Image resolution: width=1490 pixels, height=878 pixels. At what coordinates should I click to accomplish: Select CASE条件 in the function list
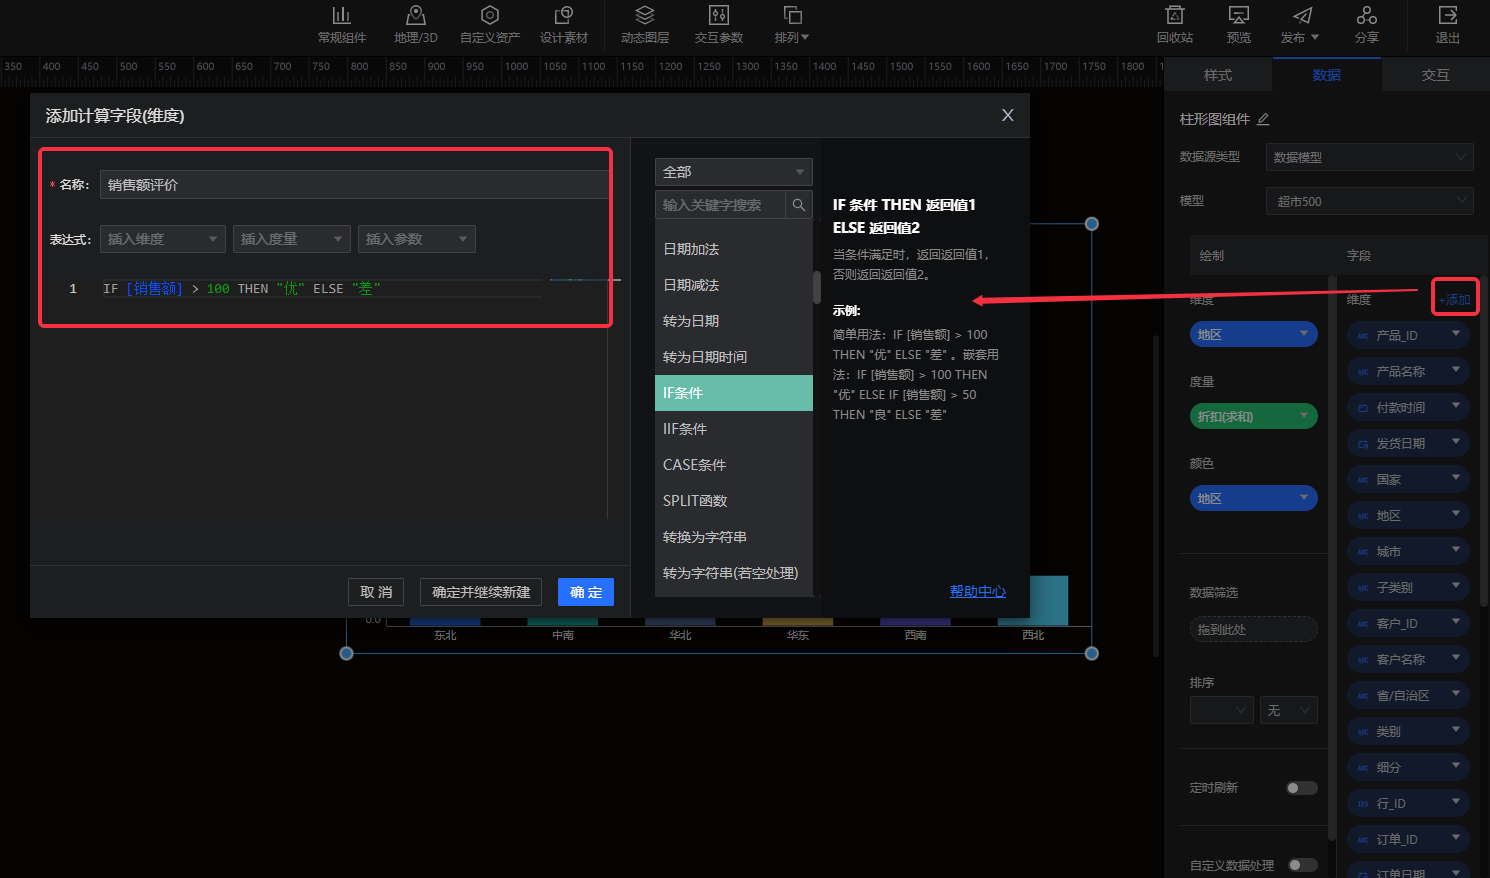click(695, 465)
